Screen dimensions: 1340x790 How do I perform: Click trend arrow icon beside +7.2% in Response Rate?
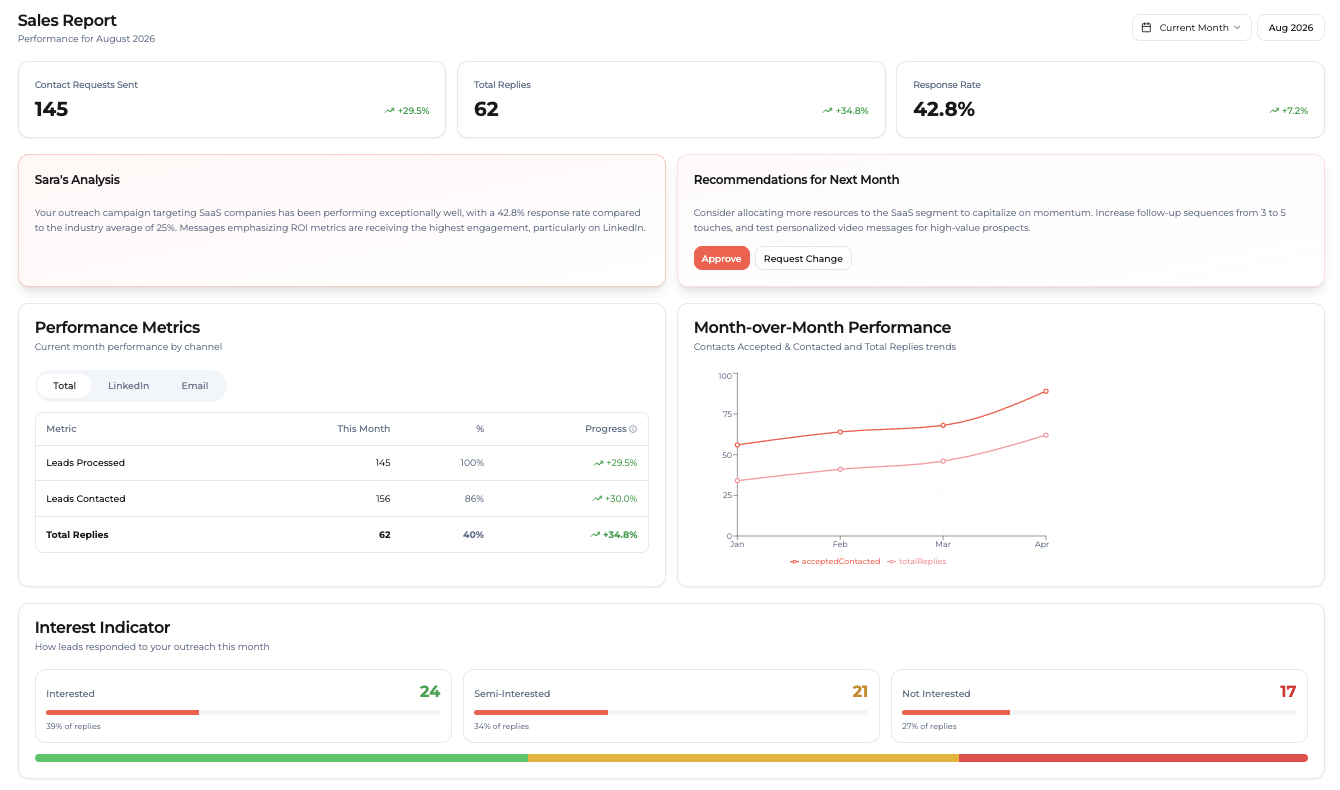[x=1275, y=111]
